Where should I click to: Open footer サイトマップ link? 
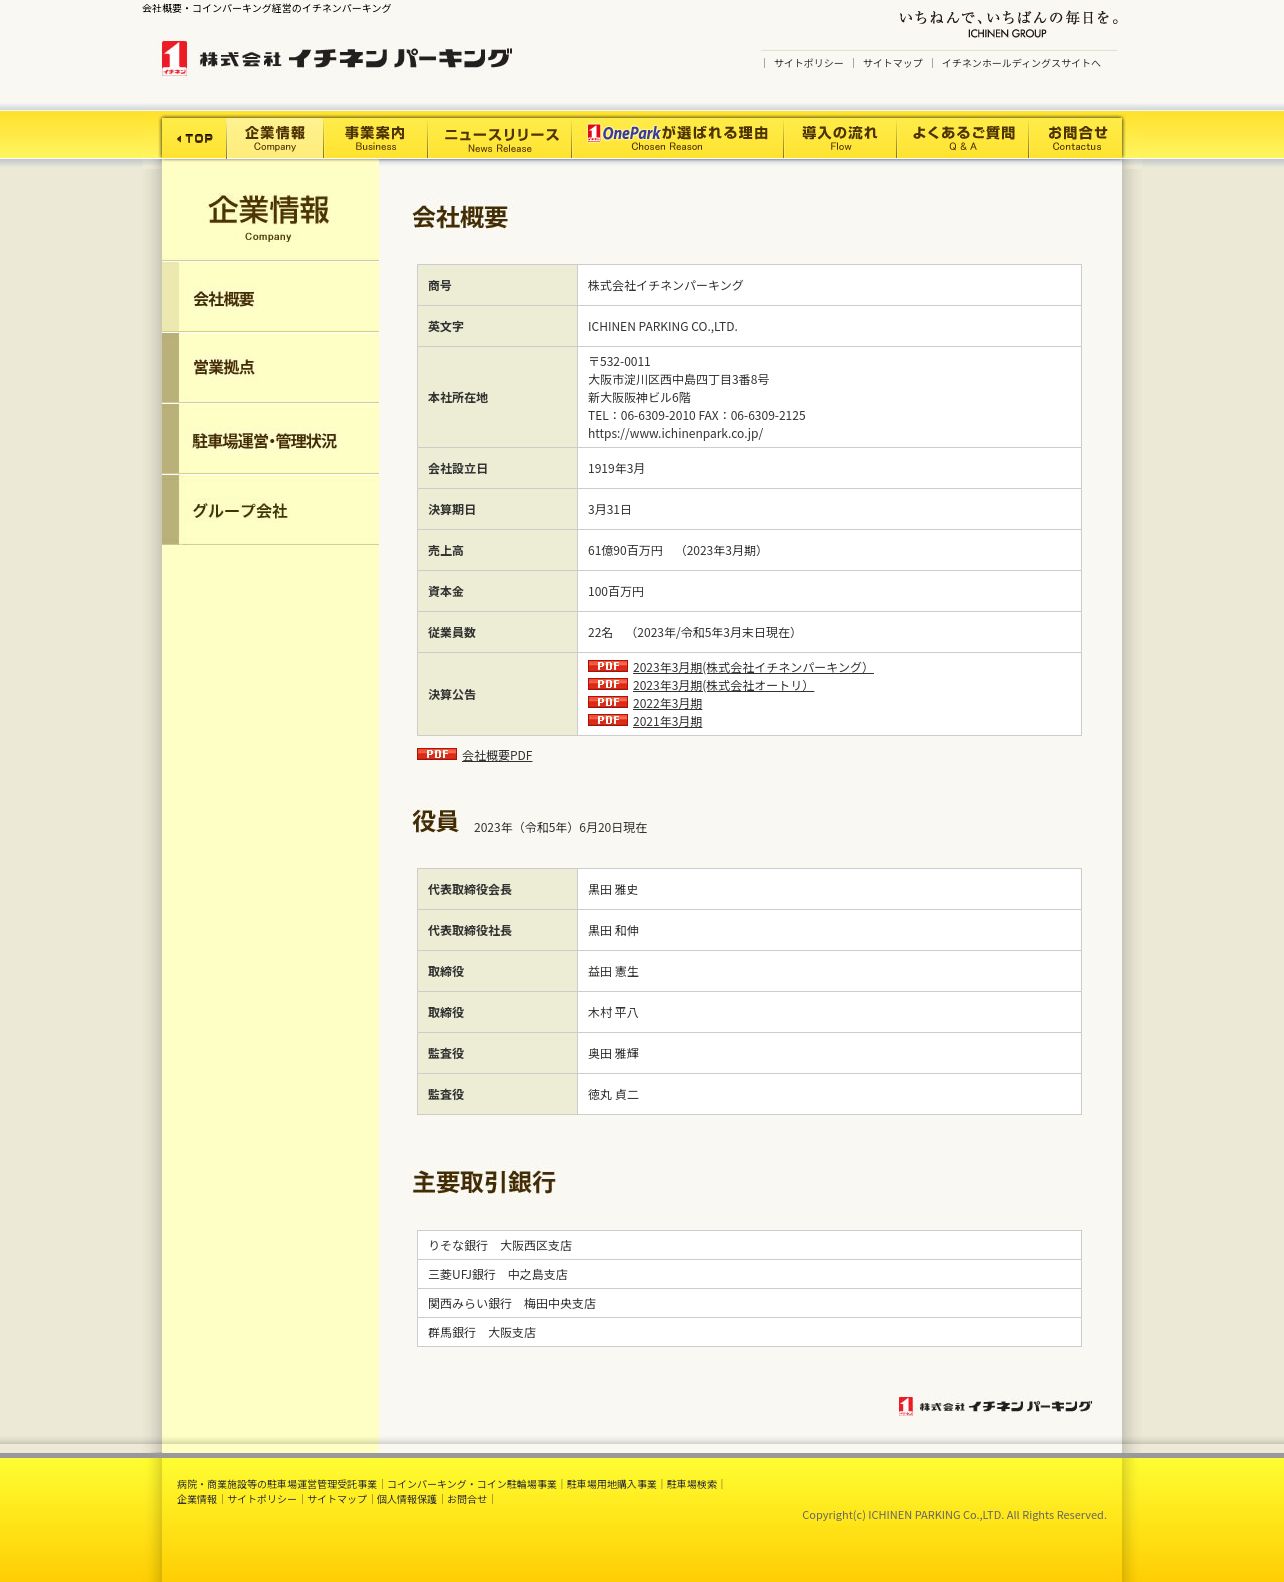337,1499
